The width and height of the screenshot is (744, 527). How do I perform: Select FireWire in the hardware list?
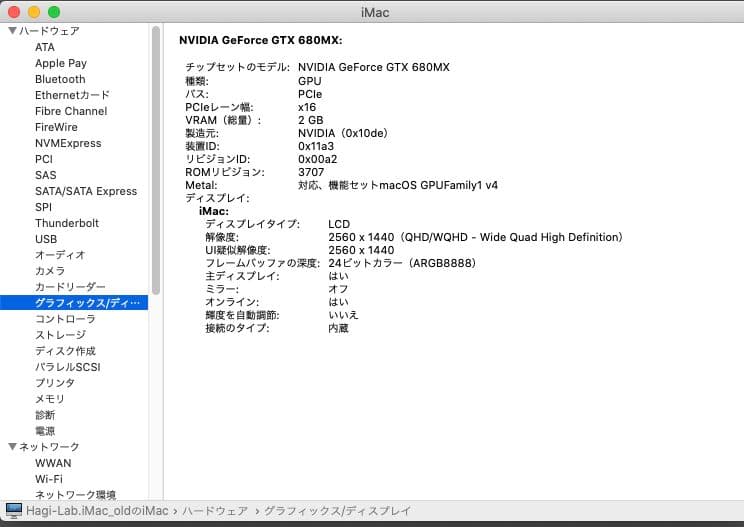(x=56, y=127)
